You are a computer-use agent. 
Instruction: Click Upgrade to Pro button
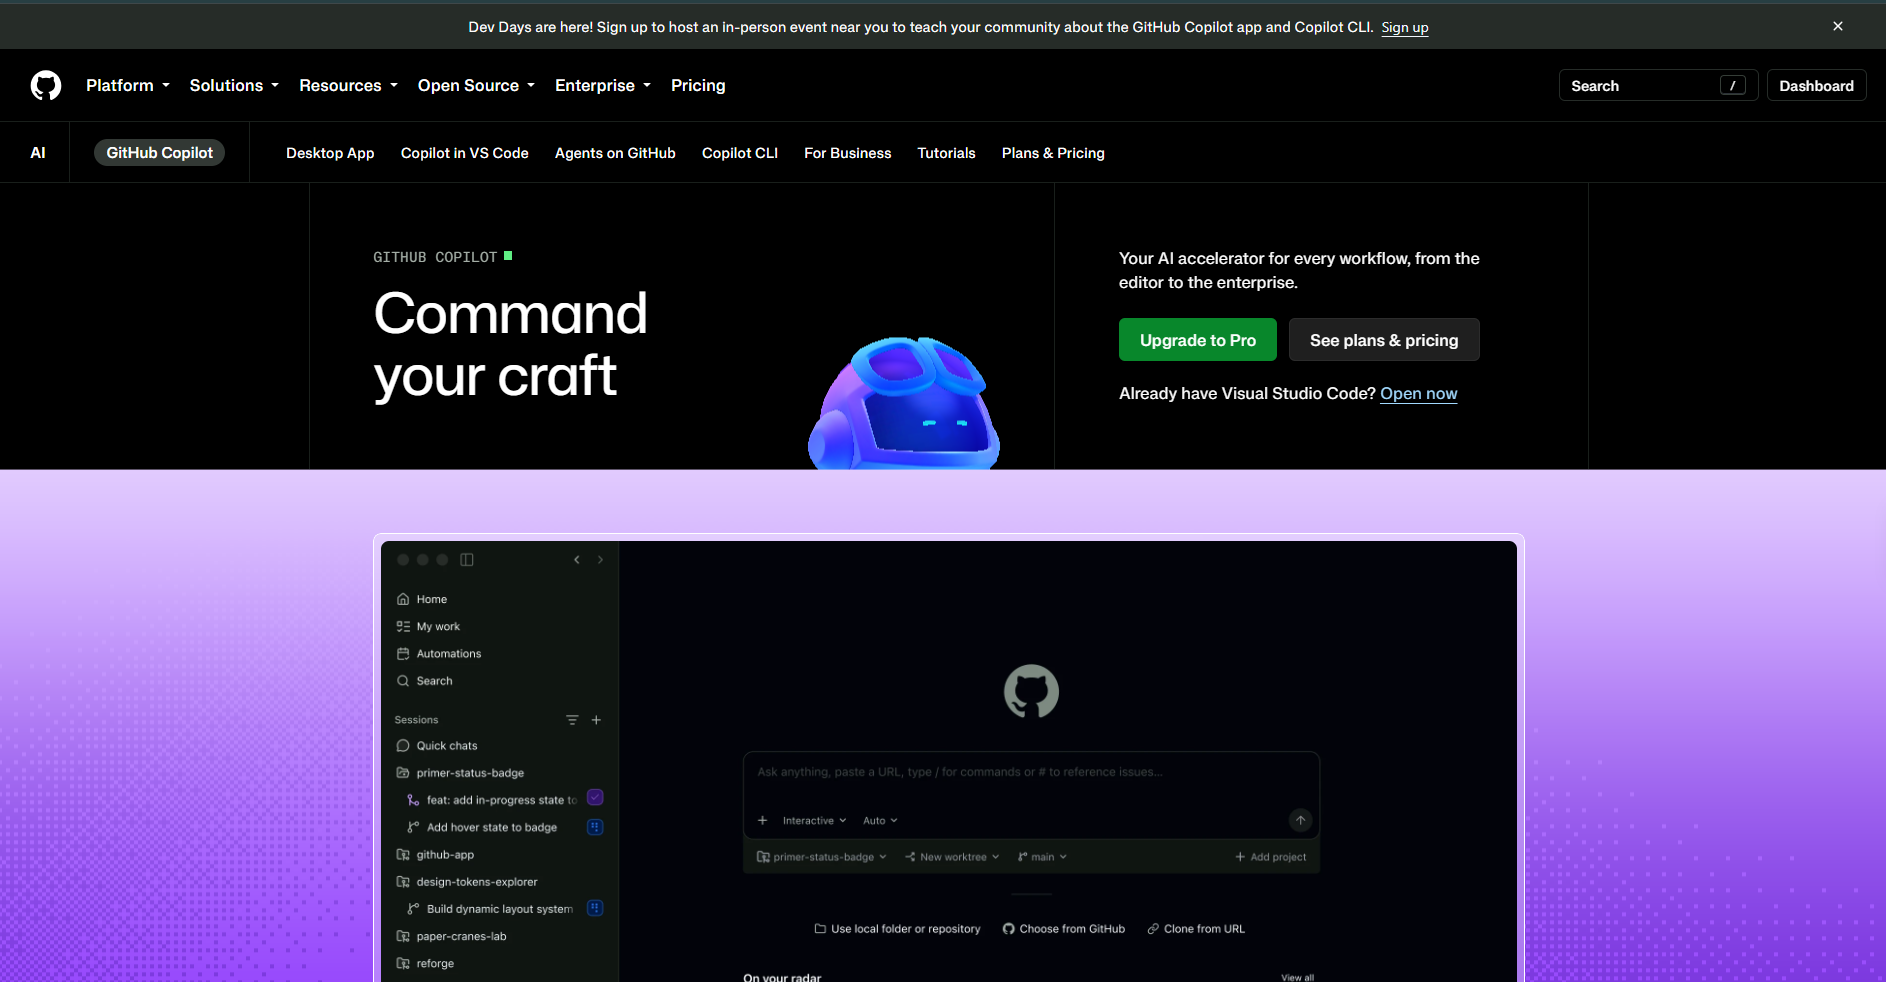1198,340
